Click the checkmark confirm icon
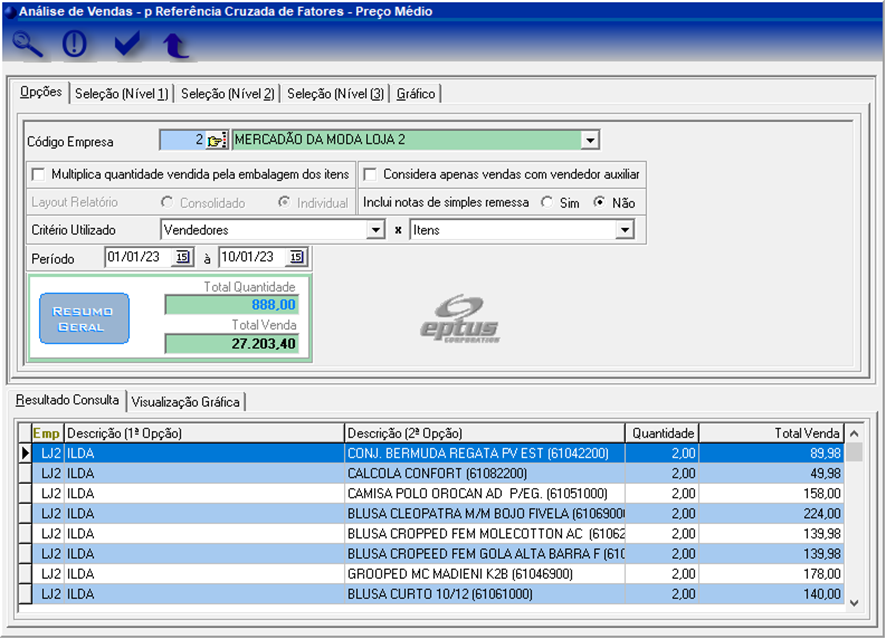886x639 pixels. (126, 45)
